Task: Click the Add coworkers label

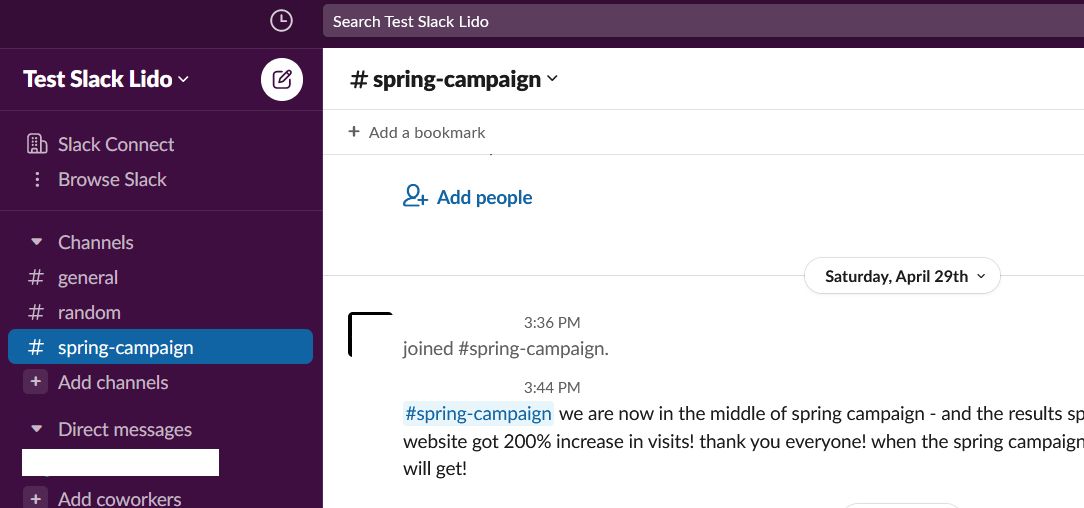Action: coord(120,498)
